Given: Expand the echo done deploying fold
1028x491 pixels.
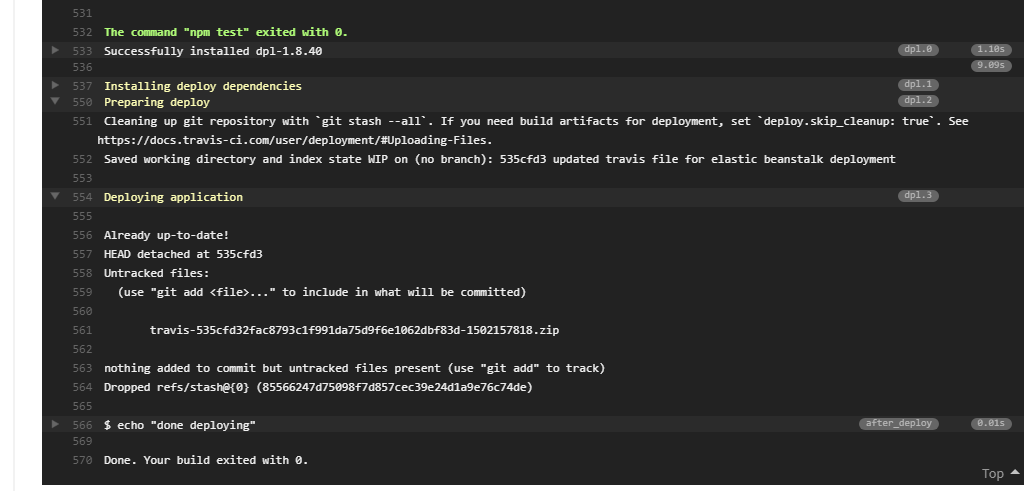Looking at the screenshot, I should pos(55,424).
